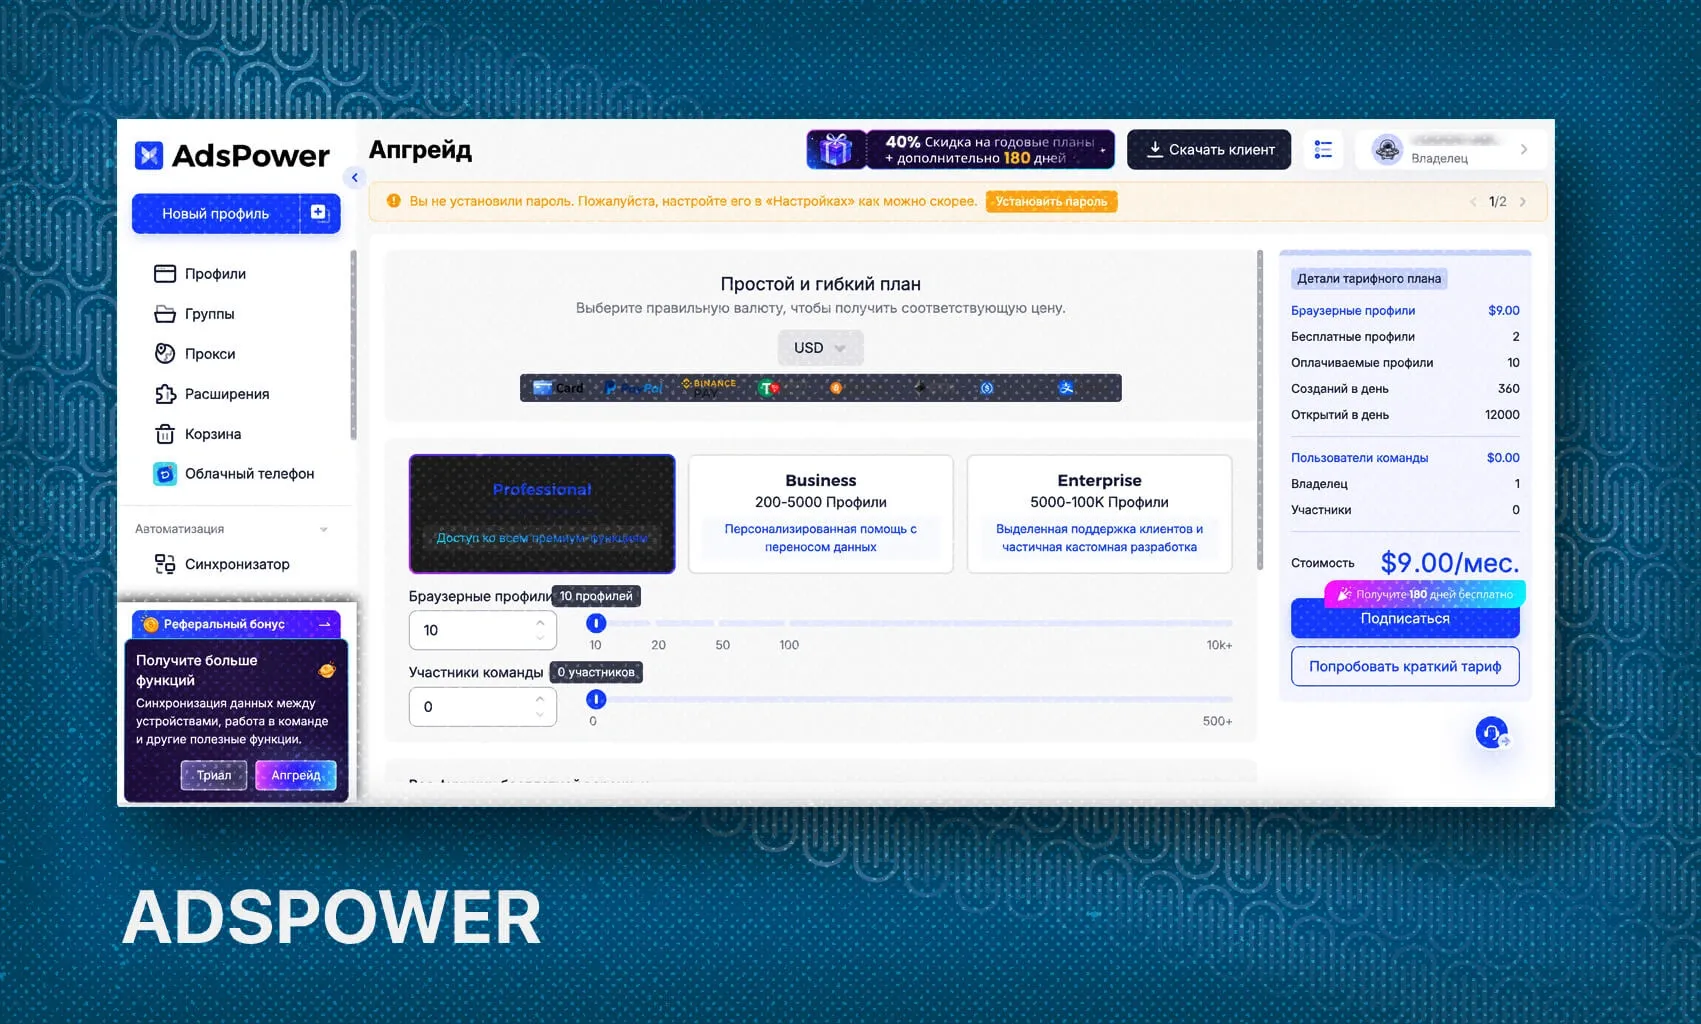Open the Группы section
This screenshot has width=1701, height=1024.
point(194,313)
